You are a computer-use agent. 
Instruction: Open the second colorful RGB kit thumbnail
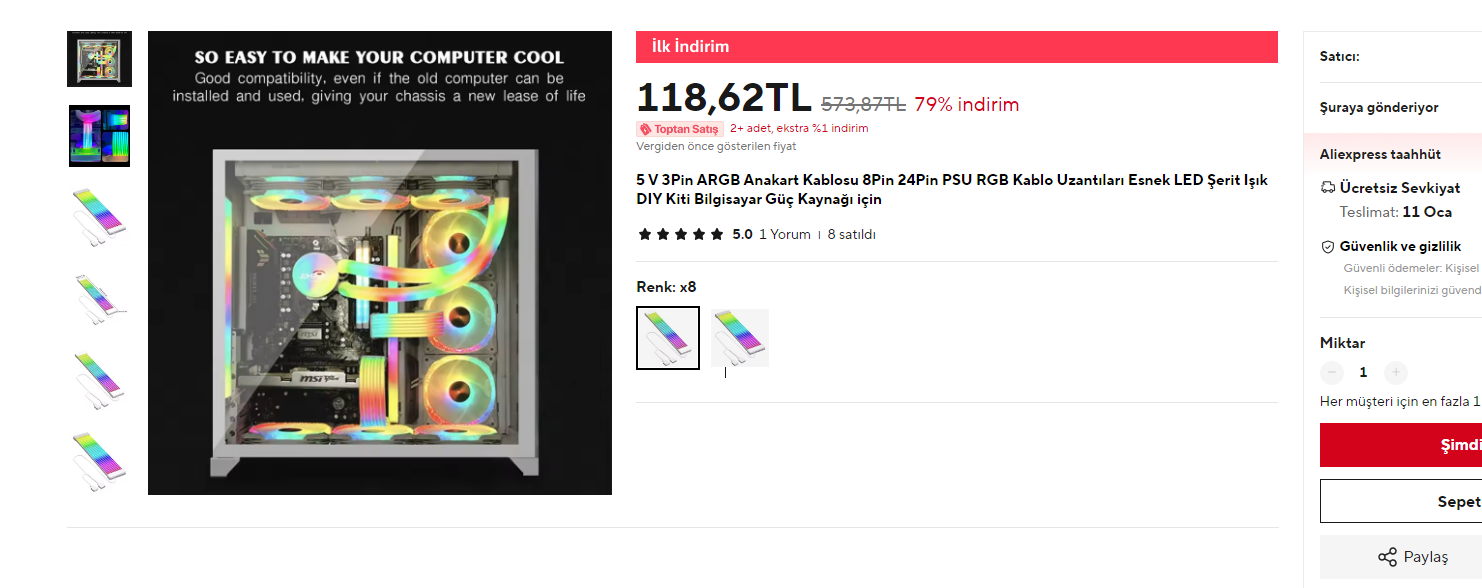tap(99, 136)
